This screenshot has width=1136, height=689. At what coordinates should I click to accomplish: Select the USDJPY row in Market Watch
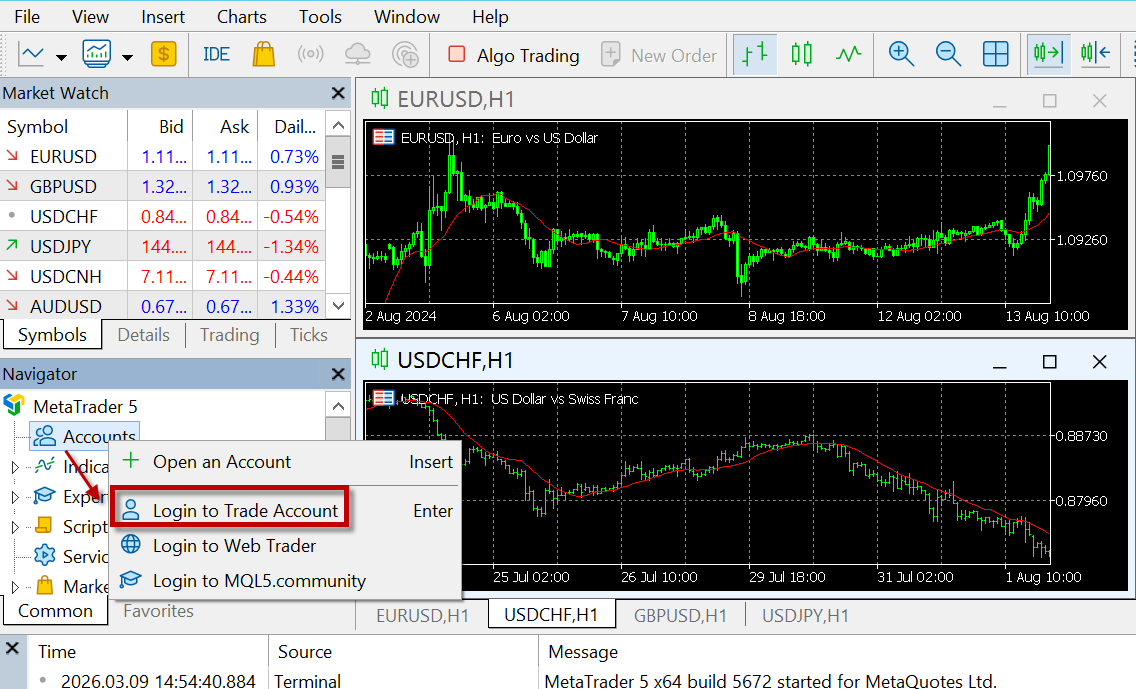coord(63,246)
